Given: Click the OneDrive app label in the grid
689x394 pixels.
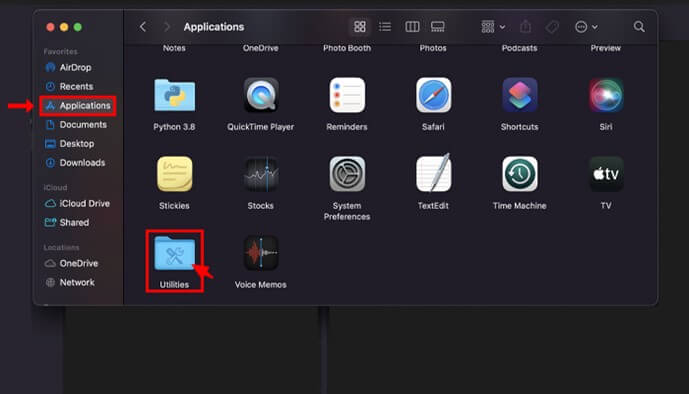Looking at the screenshot, I should point(261,48).
